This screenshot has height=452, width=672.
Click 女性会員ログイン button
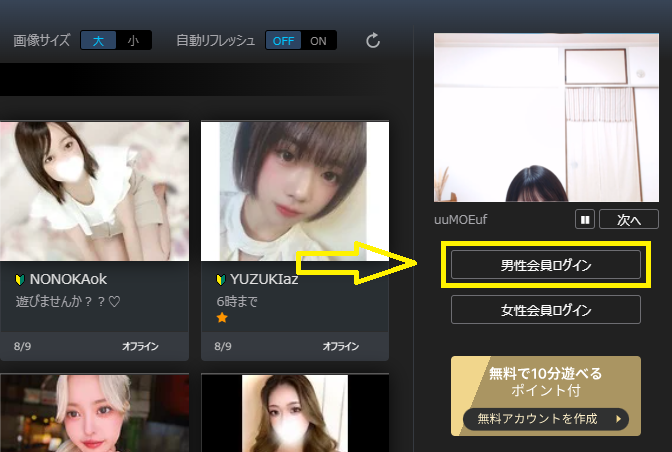point(546,310)
